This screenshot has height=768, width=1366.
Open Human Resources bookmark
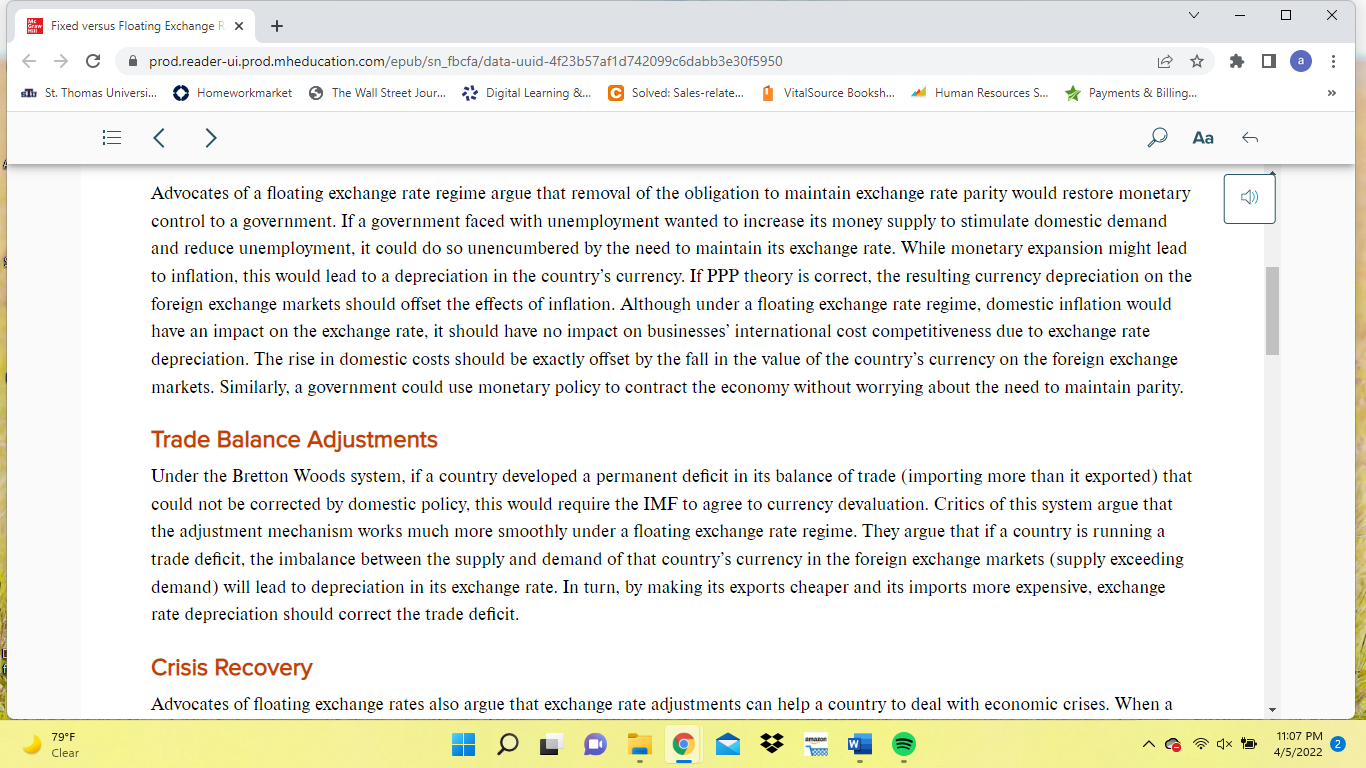[x=980, y=93]
